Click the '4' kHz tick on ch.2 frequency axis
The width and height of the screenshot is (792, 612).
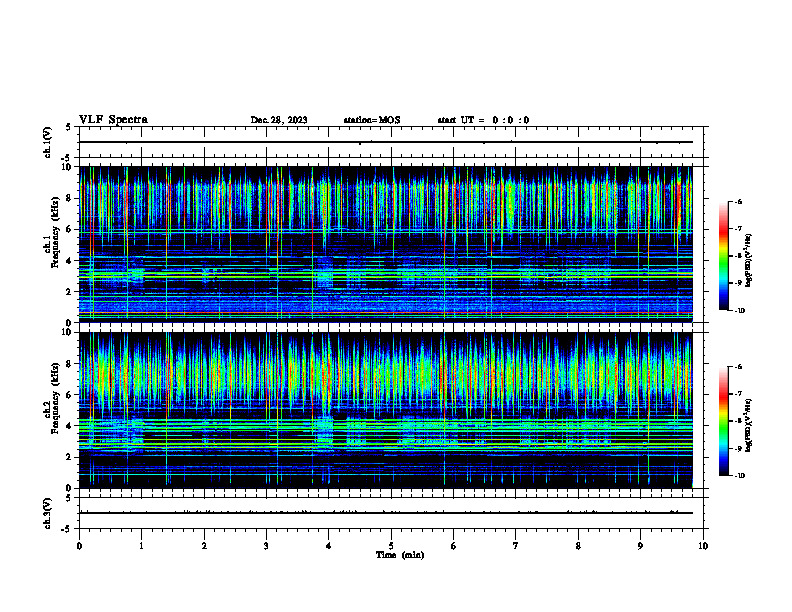coord(70,426)
